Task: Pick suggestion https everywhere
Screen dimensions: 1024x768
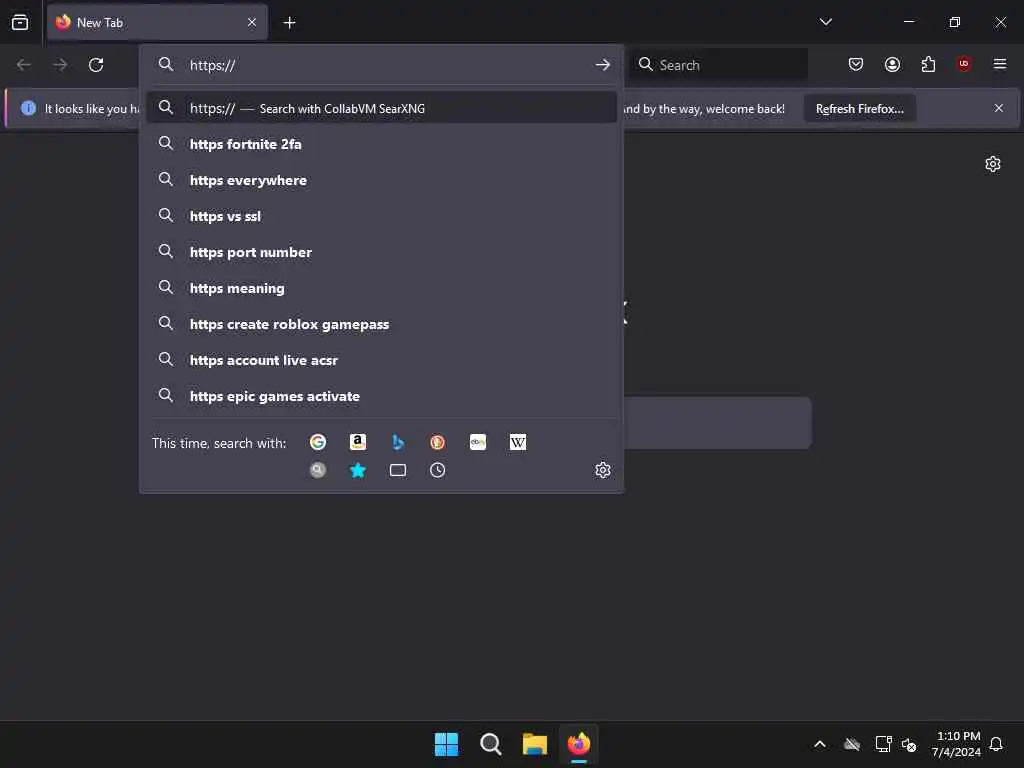Action: [381, 180]
